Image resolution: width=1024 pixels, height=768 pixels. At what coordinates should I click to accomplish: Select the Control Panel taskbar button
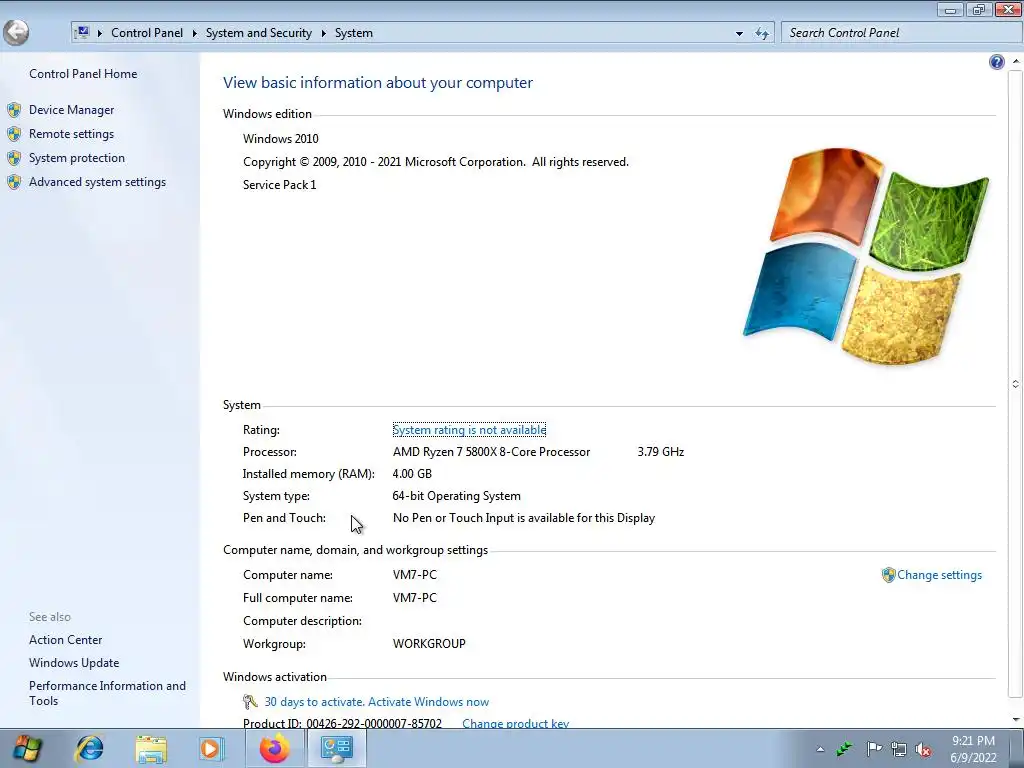336,748
